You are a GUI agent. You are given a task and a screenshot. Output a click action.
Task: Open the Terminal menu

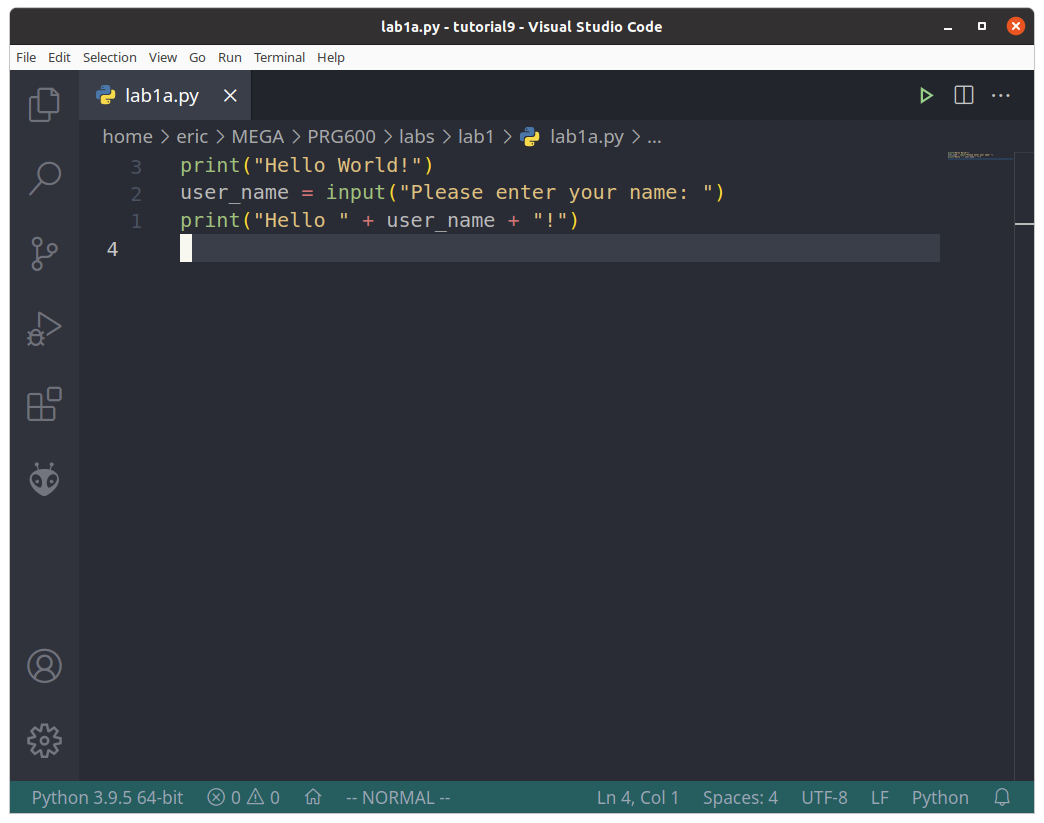pos(279,57)
